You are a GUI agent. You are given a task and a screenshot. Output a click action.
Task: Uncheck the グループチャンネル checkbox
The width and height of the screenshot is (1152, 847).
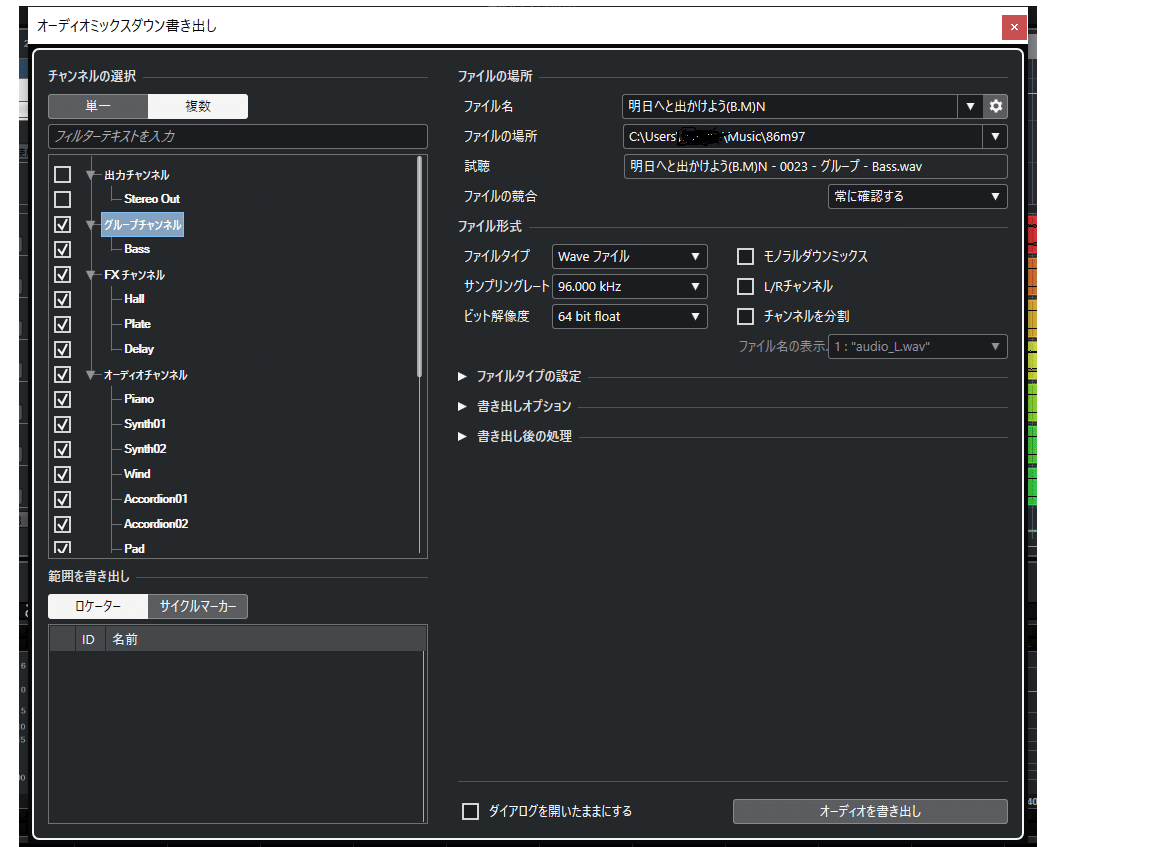tap(62, 225)
